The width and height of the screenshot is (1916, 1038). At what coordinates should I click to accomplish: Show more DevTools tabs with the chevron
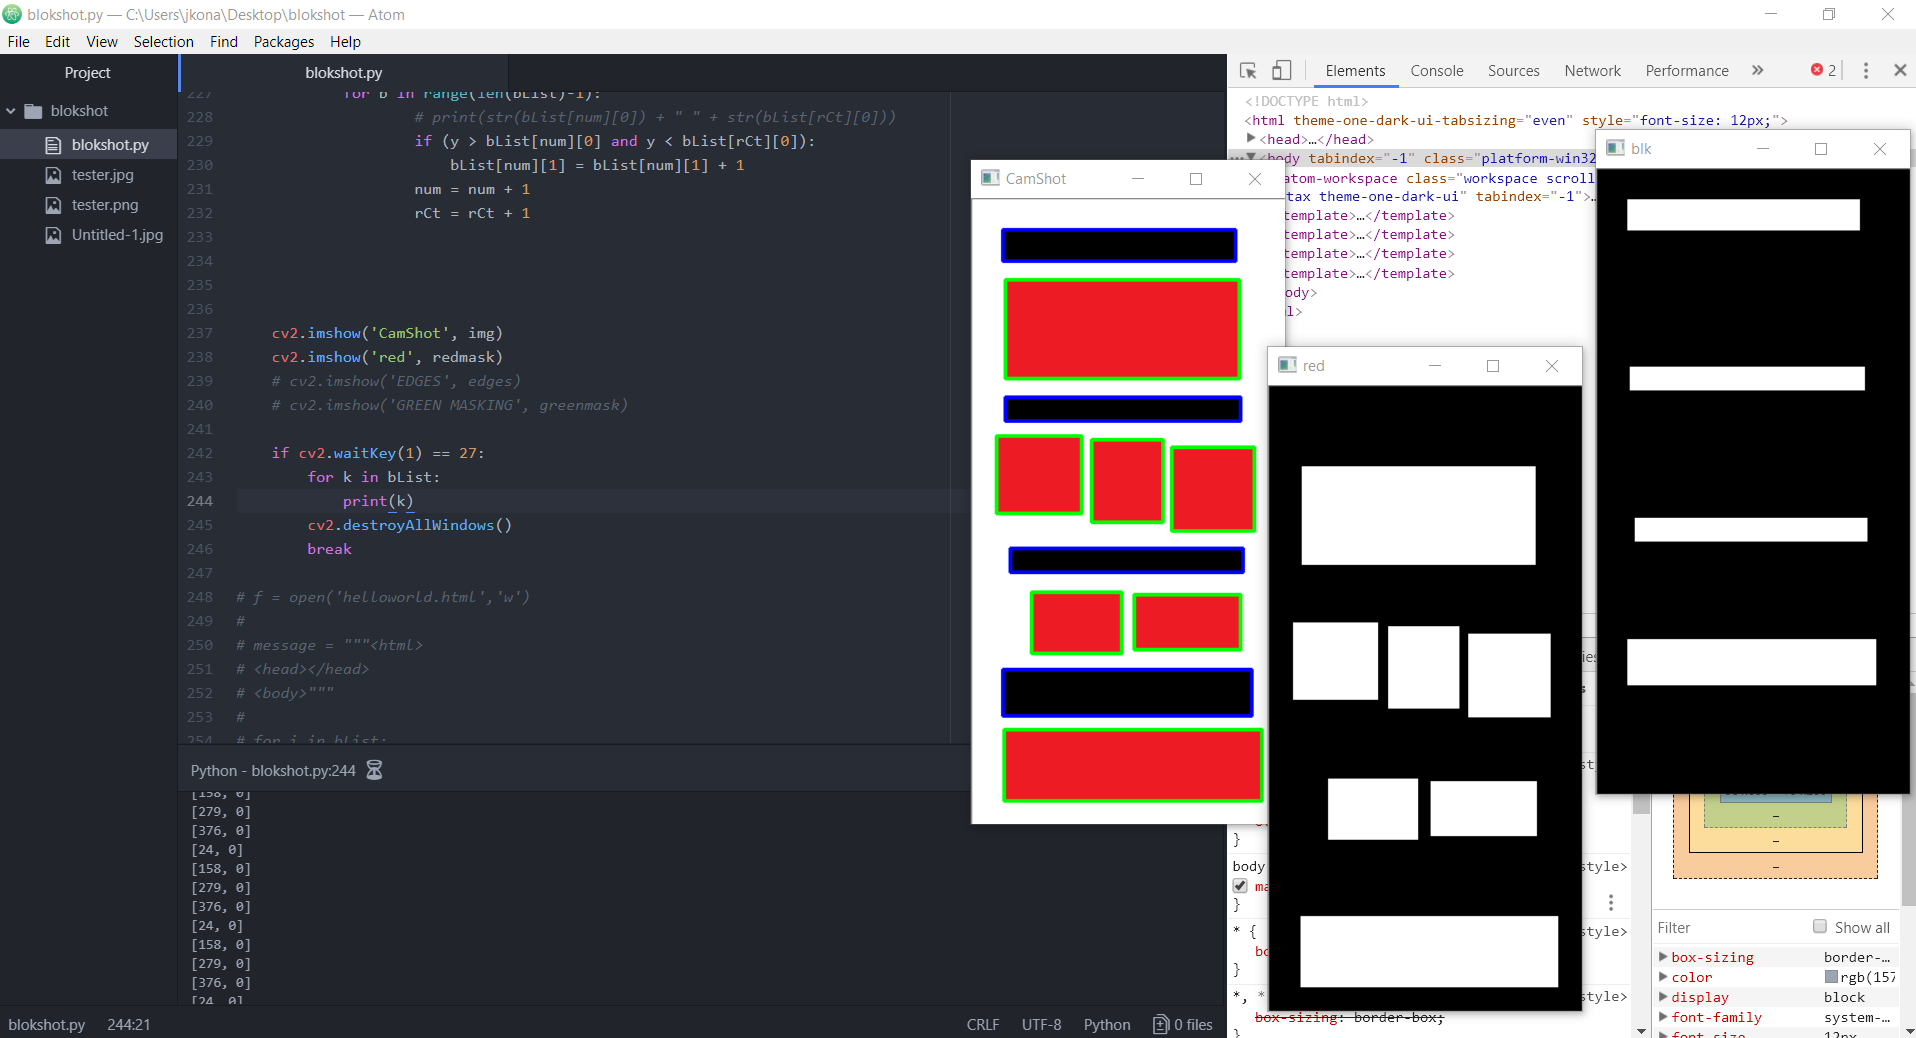point(1758,70)
